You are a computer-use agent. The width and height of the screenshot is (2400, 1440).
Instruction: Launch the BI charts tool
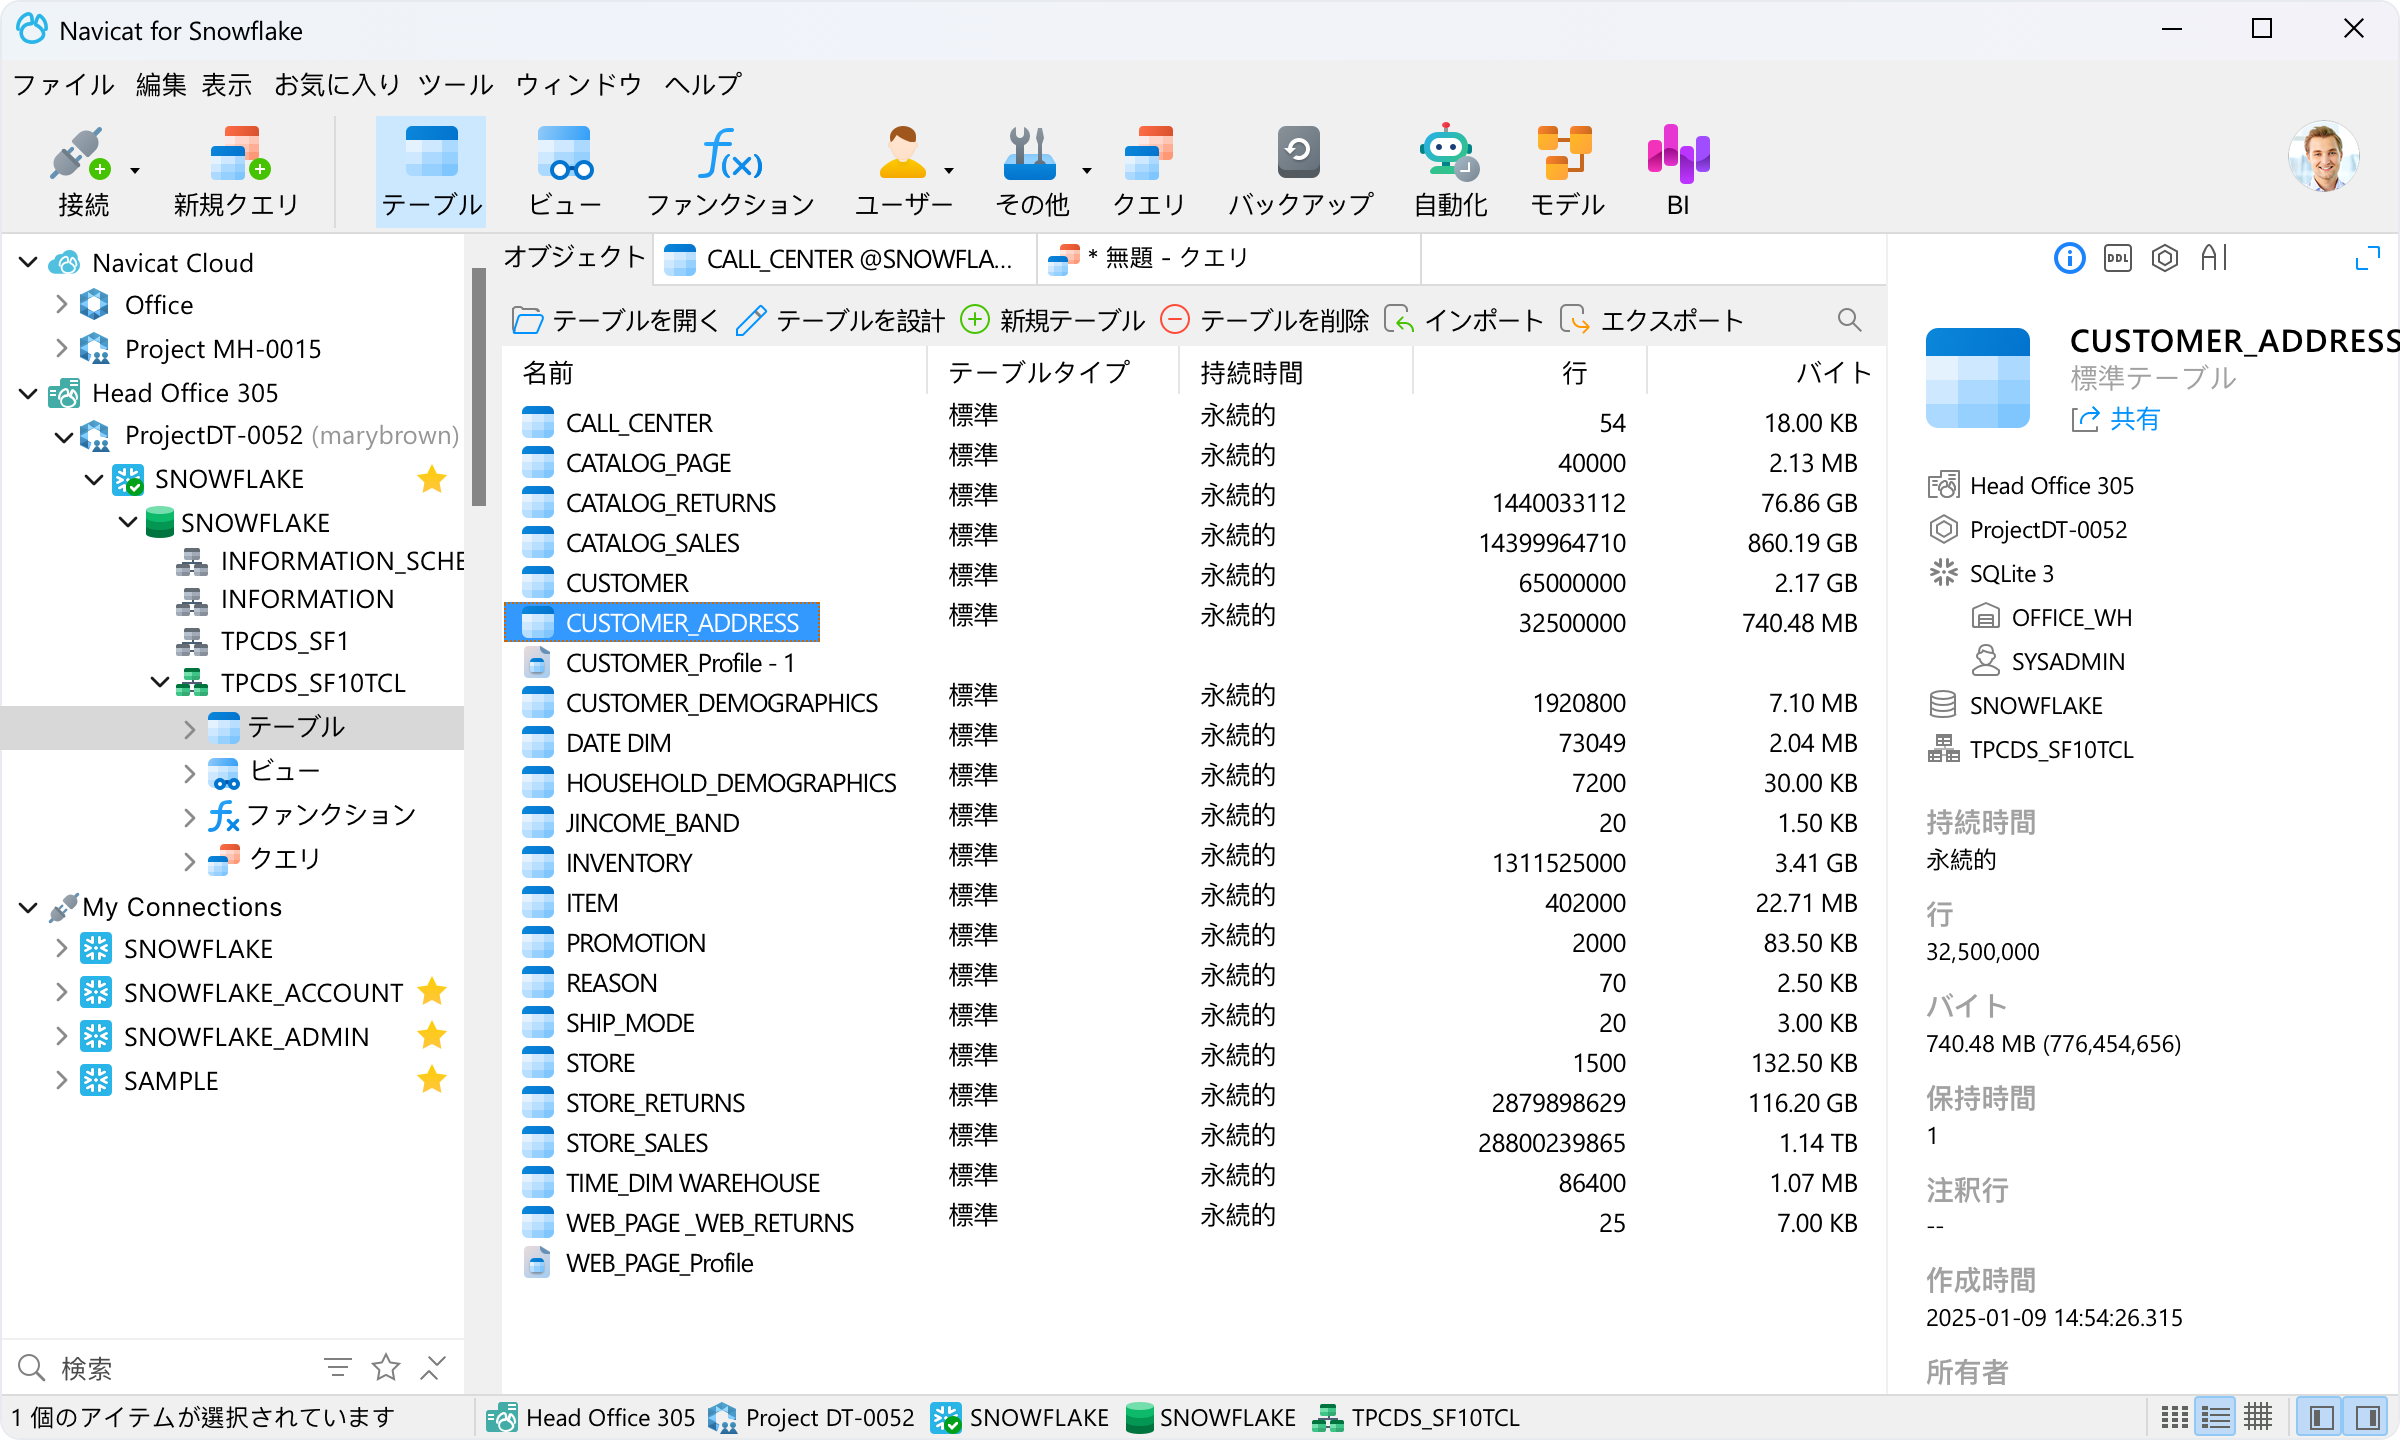[x=1678, y=172]
